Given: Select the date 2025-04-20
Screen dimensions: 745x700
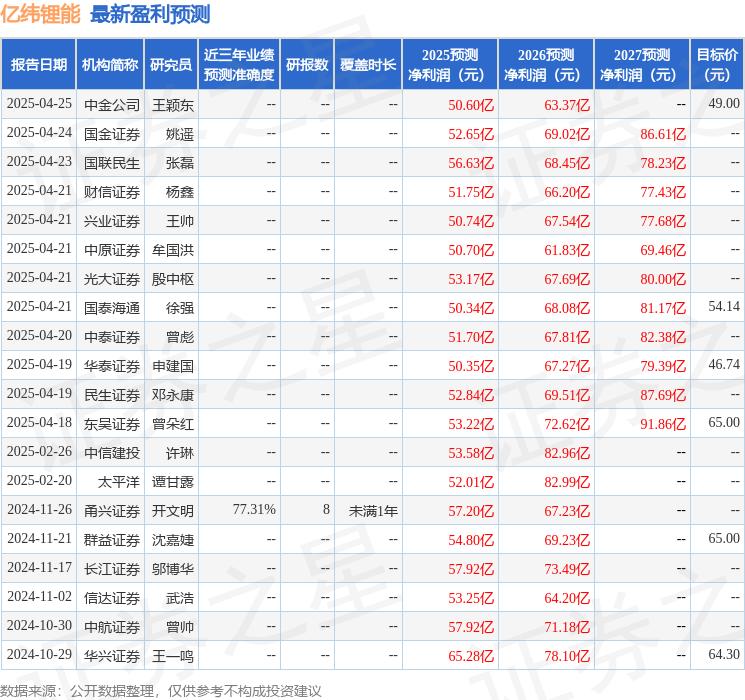Looking at the screenshot, I should (39, 336).
